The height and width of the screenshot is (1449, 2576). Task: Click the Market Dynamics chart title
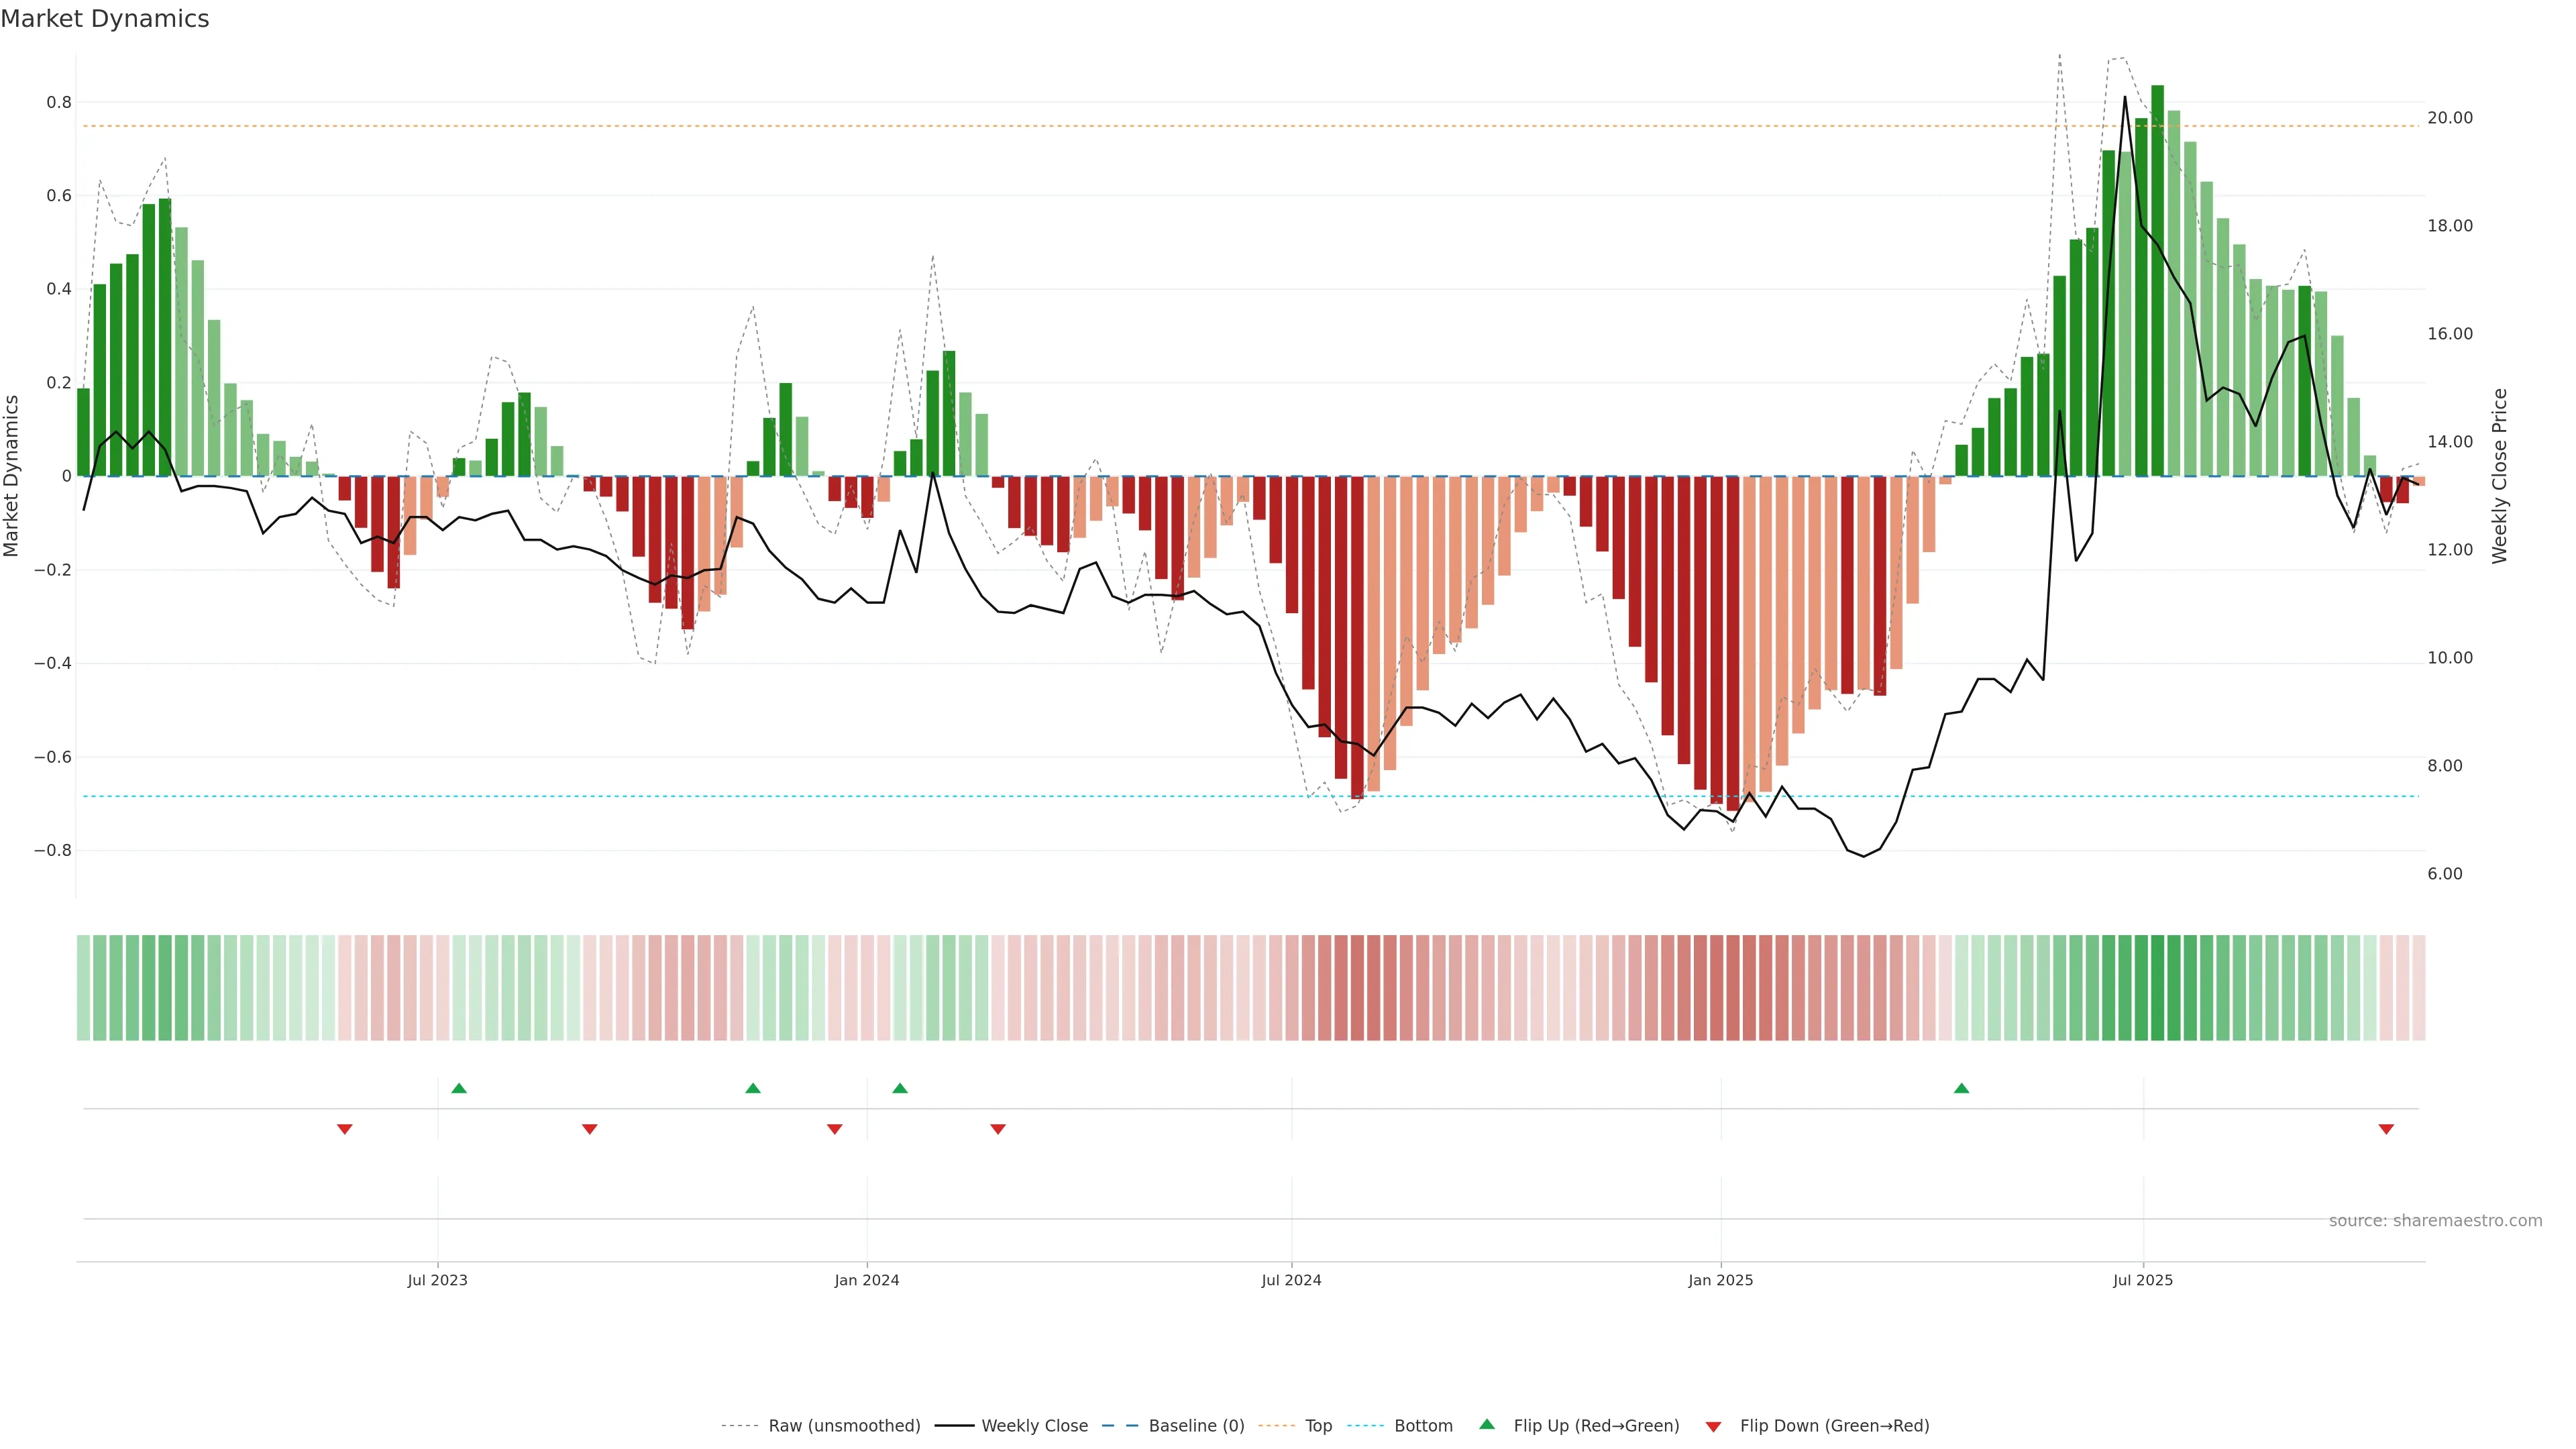pyautogui.click(x=105, y=19)
